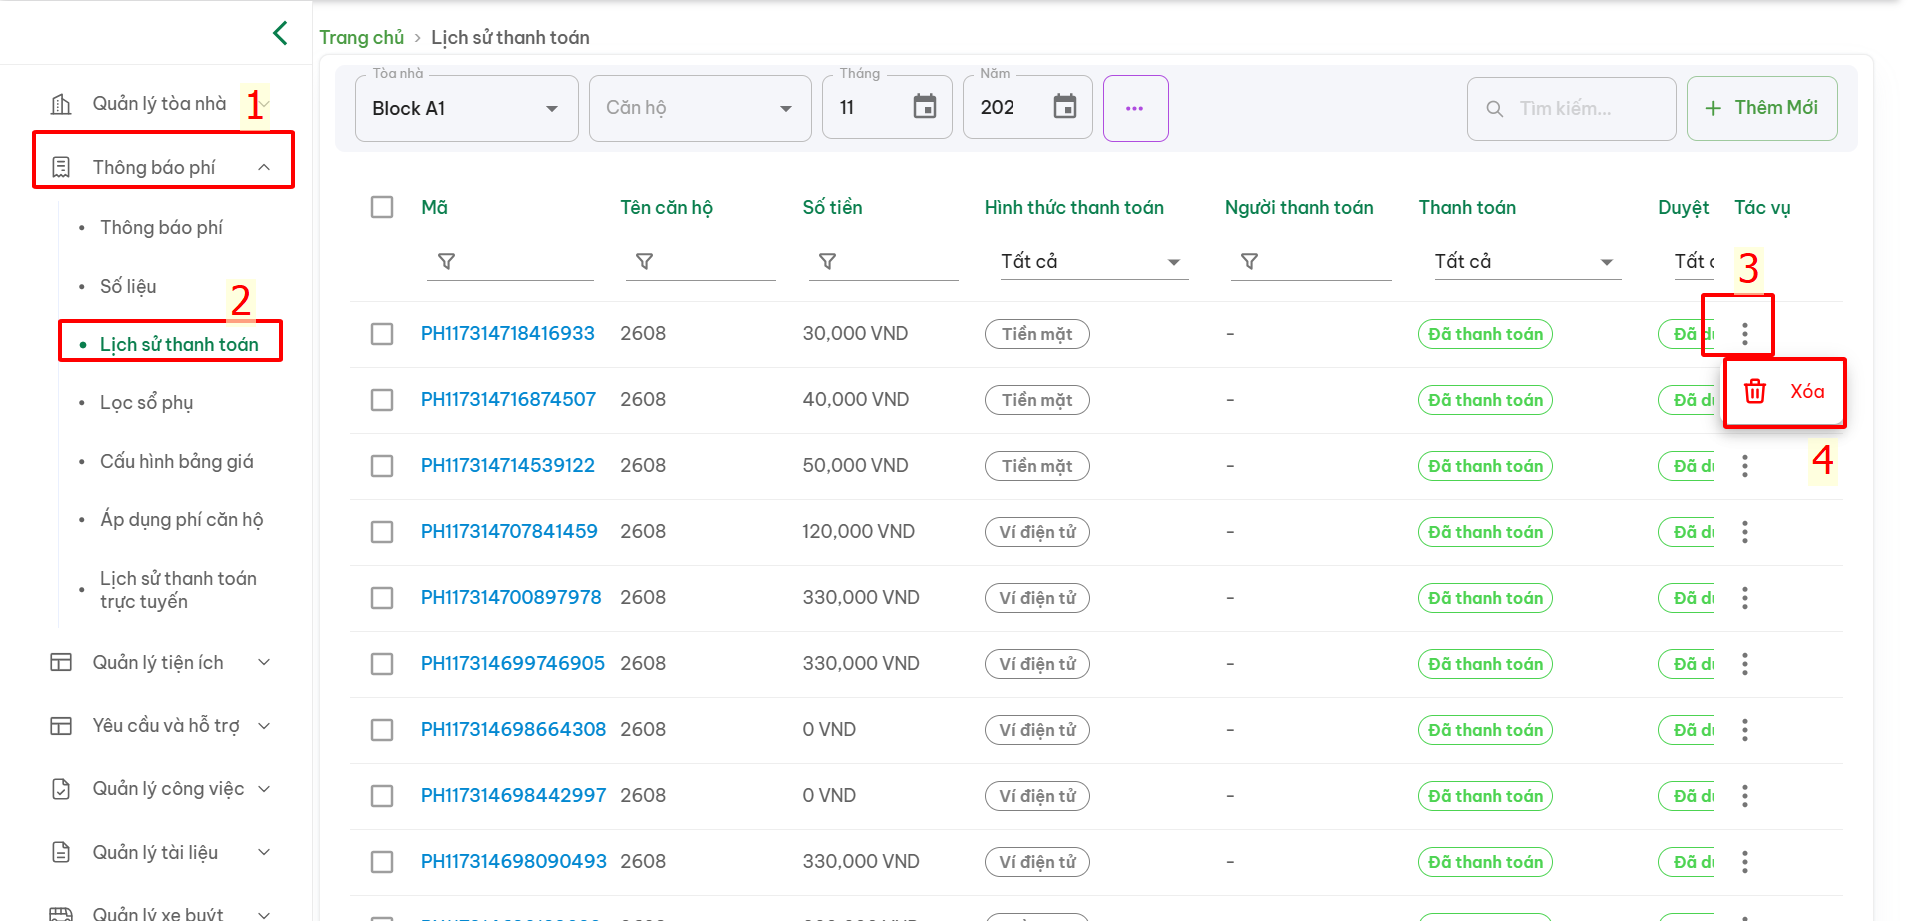1920x921 pixels.
Task: Collapse the sidebar with the back chevron
Action: coord(280,33)
